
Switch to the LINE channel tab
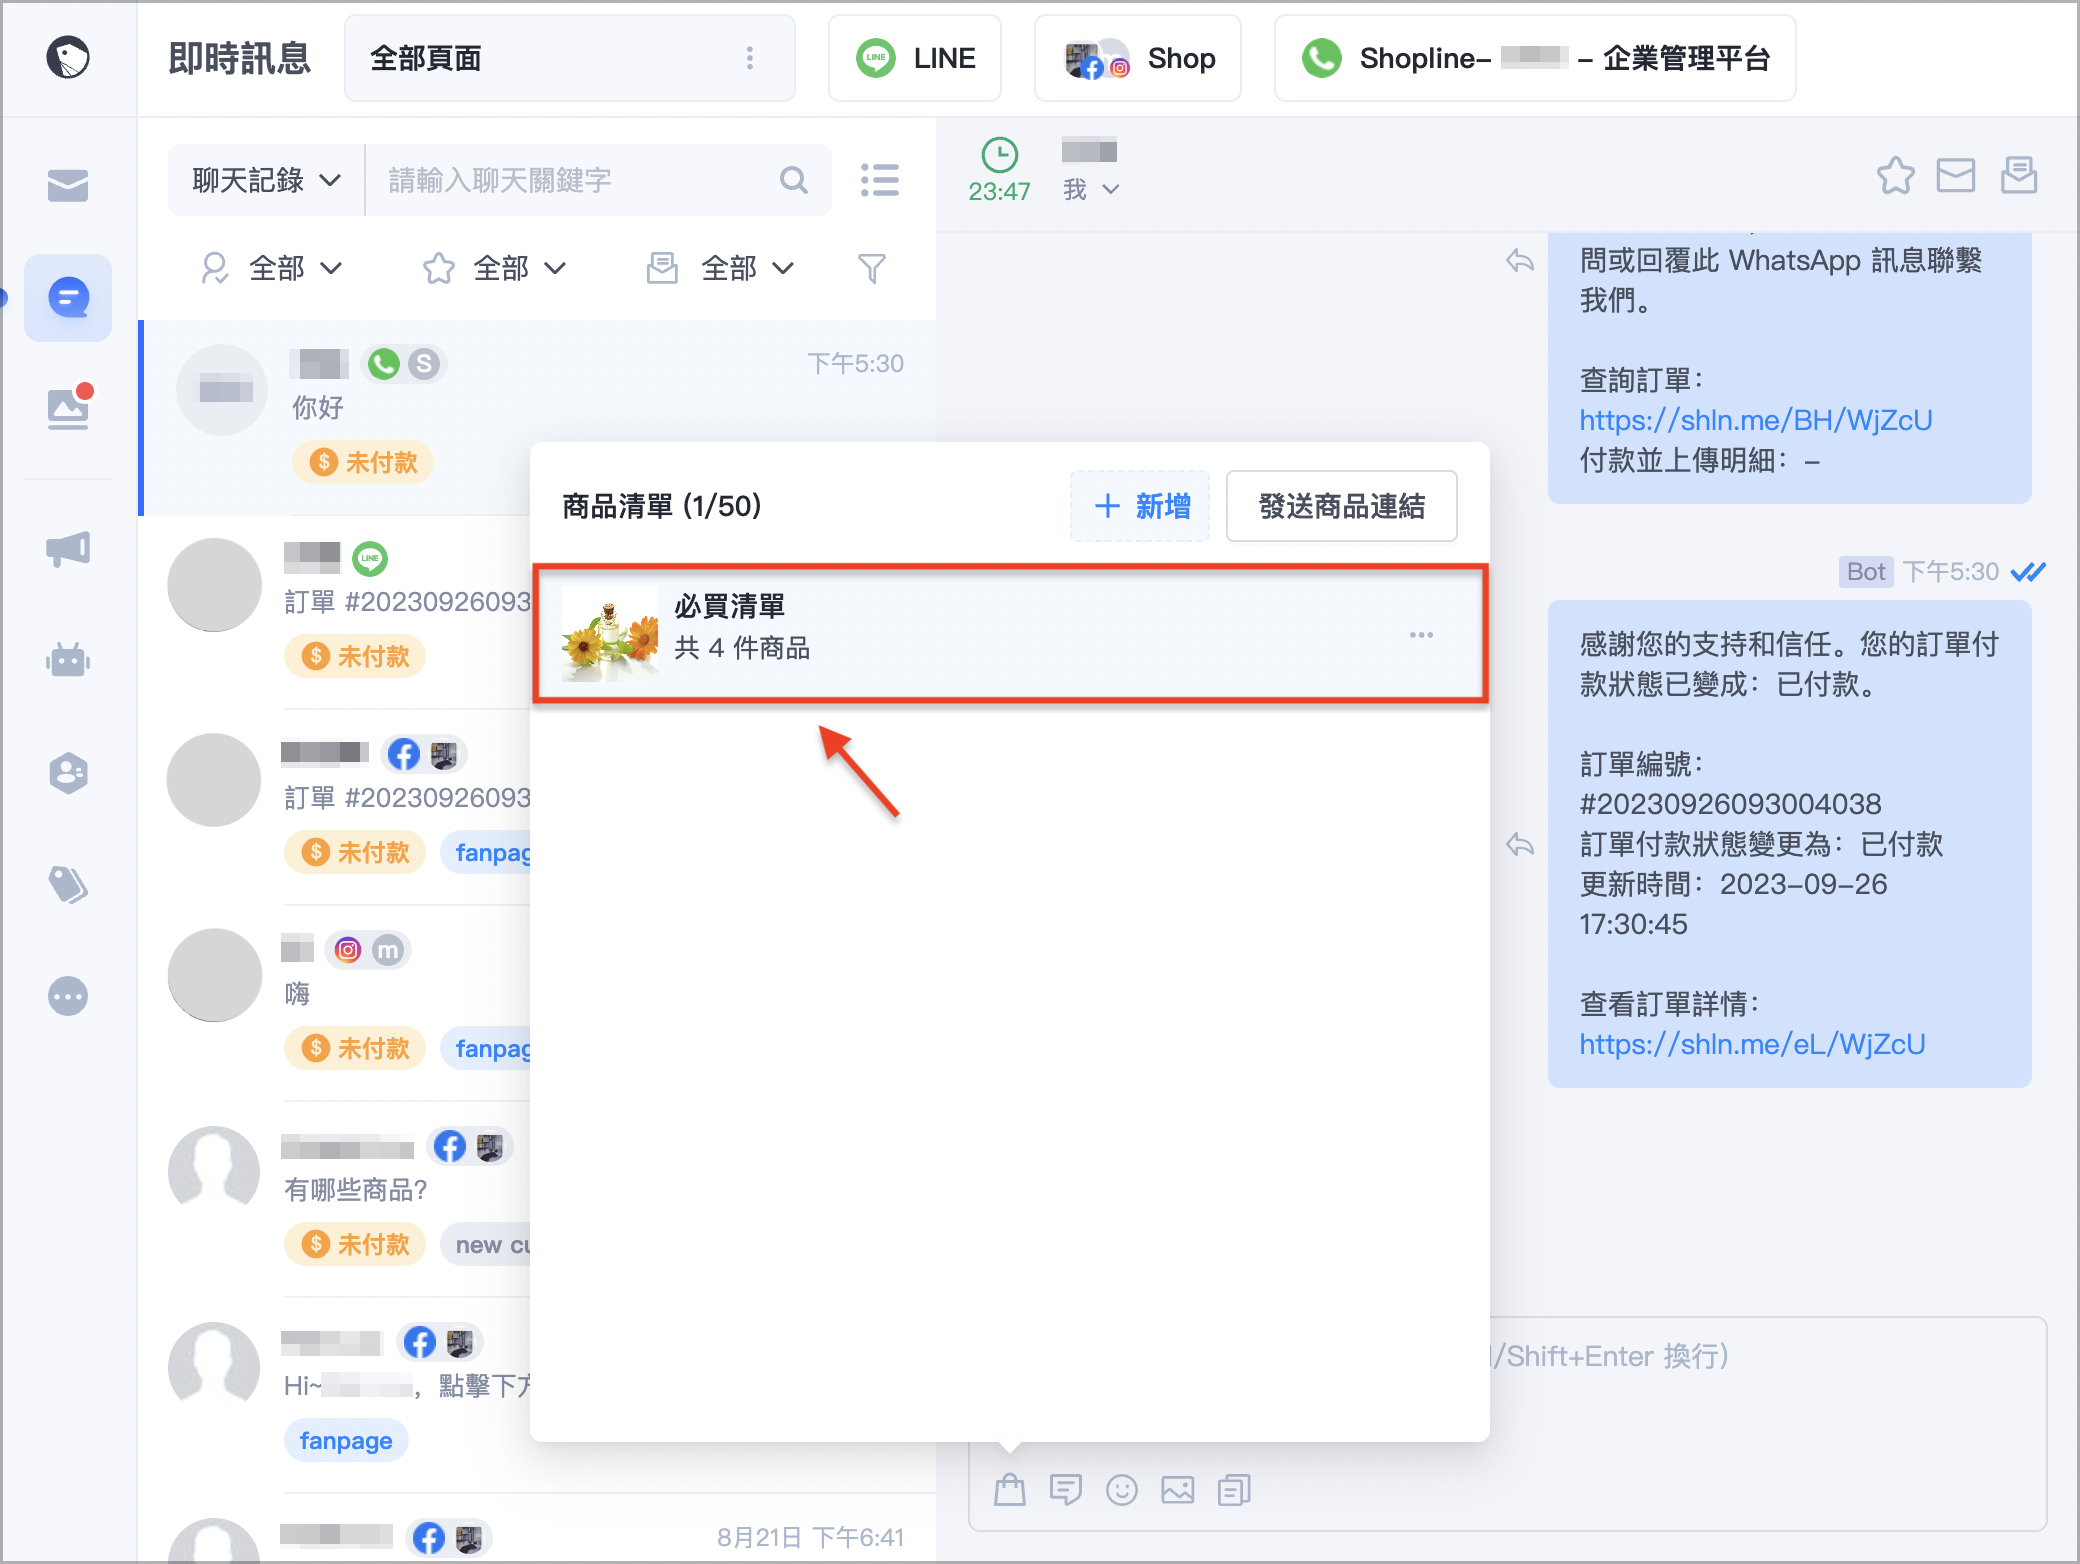(915, 58)
